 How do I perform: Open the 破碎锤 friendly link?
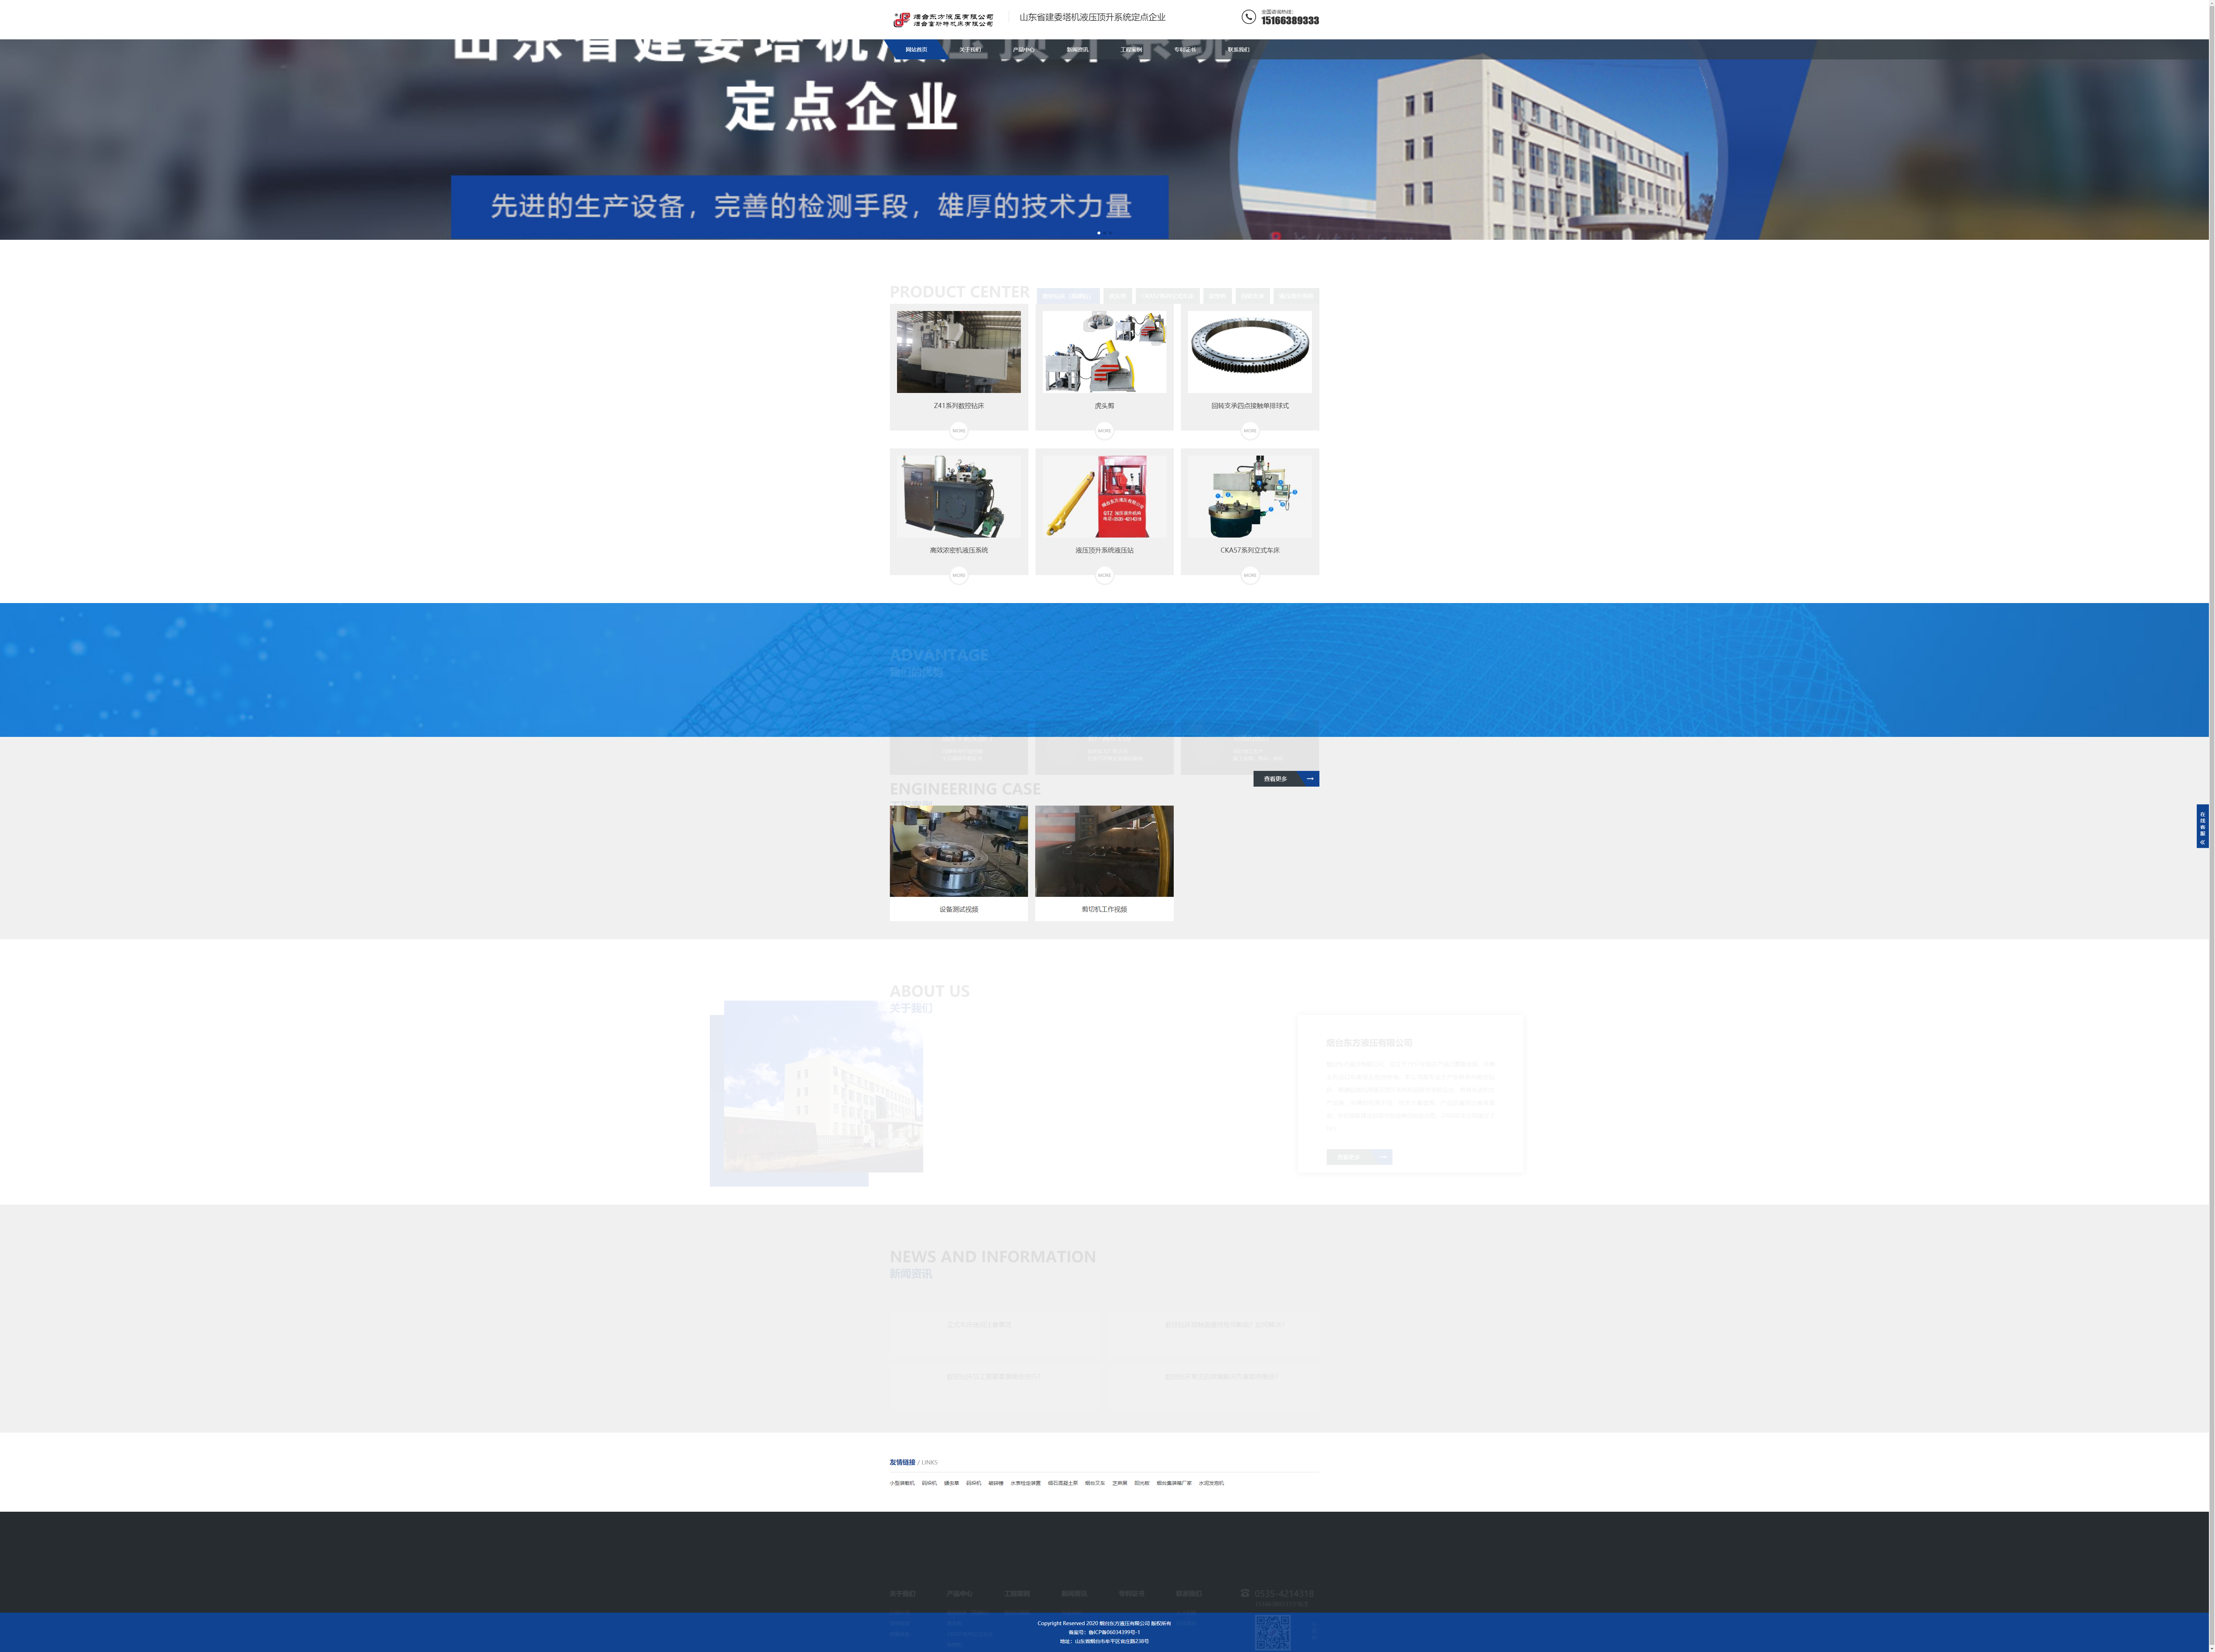(996, 1483)
